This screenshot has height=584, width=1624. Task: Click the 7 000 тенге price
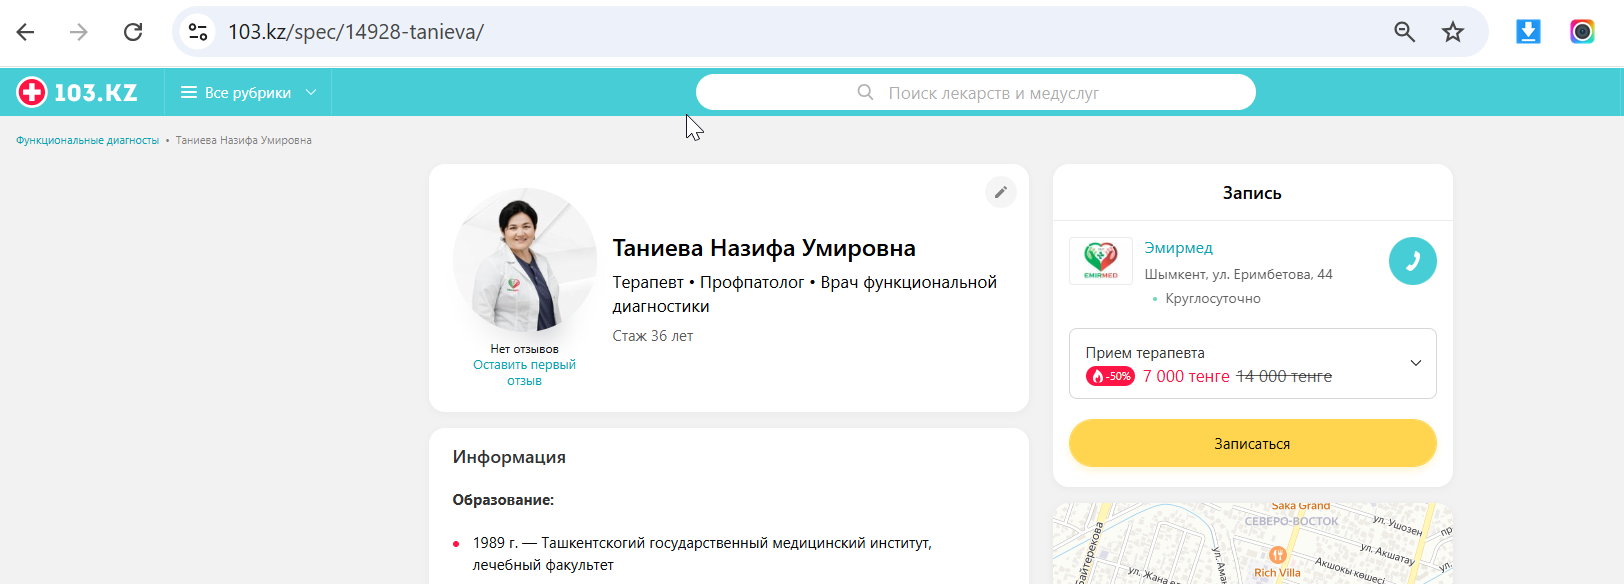tap(1186, 377)
